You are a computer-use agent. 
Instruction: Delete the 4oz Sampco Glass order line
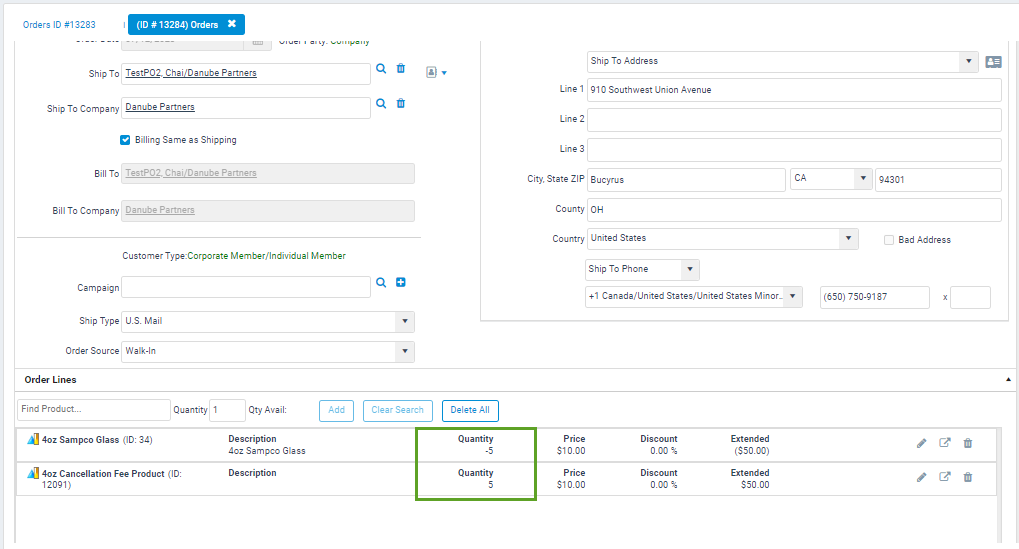click(968, 443)
